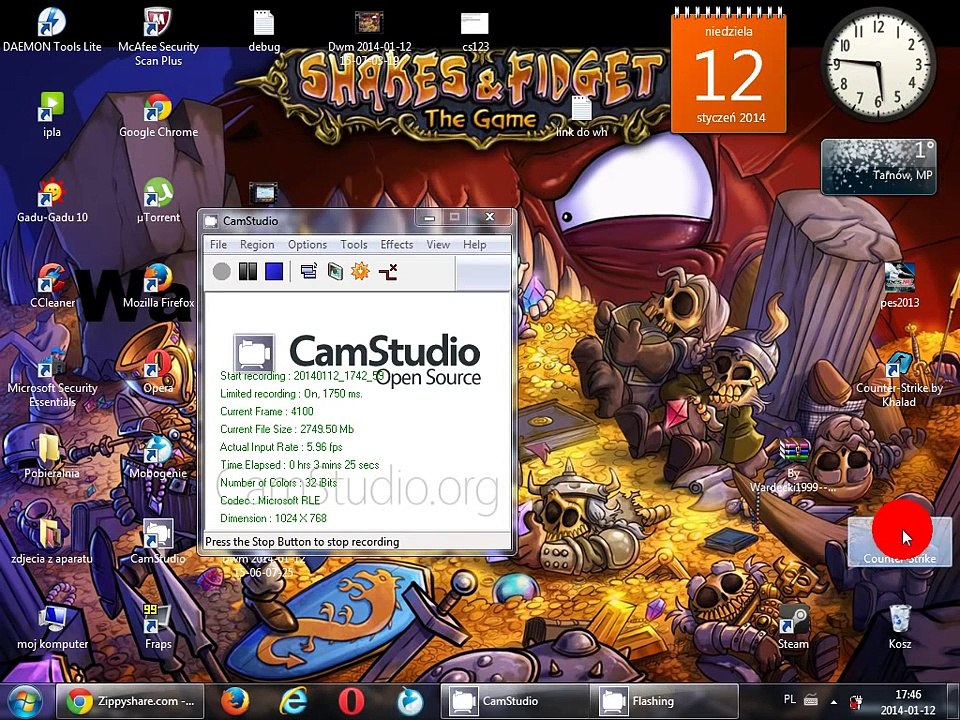Click the PL language indicator
The height and width of the screenshot is (720, 960).
pos(790,699)
